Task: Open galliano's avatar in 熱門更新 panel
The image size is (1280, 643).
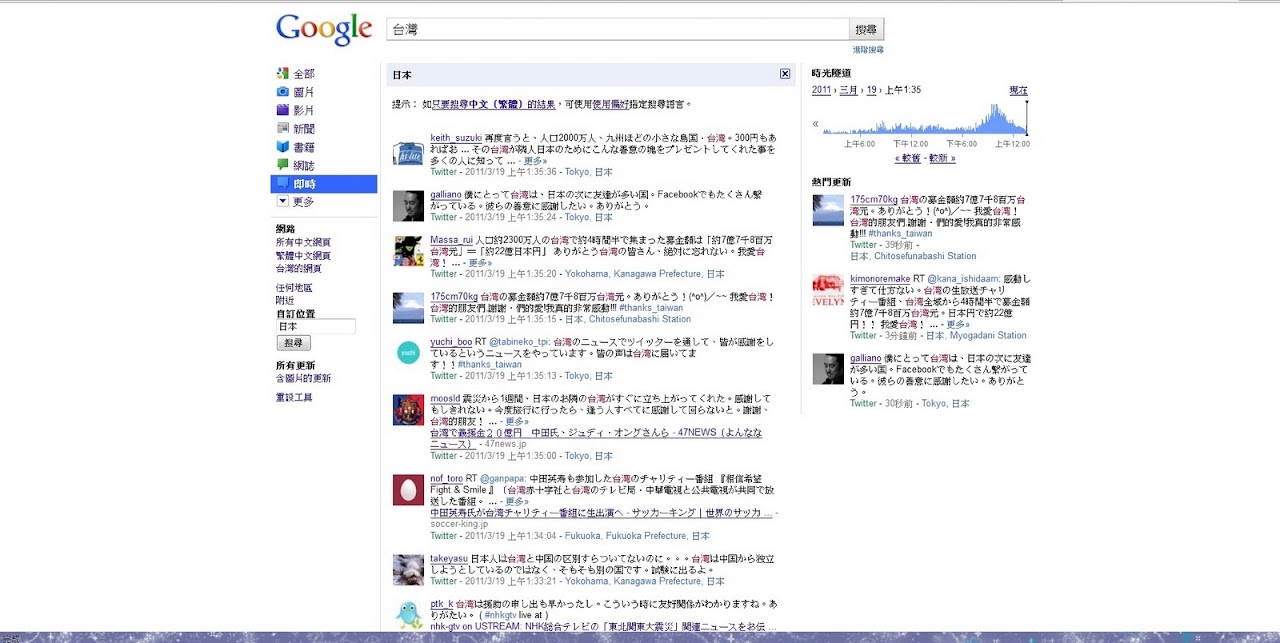Action: point(828,369)
